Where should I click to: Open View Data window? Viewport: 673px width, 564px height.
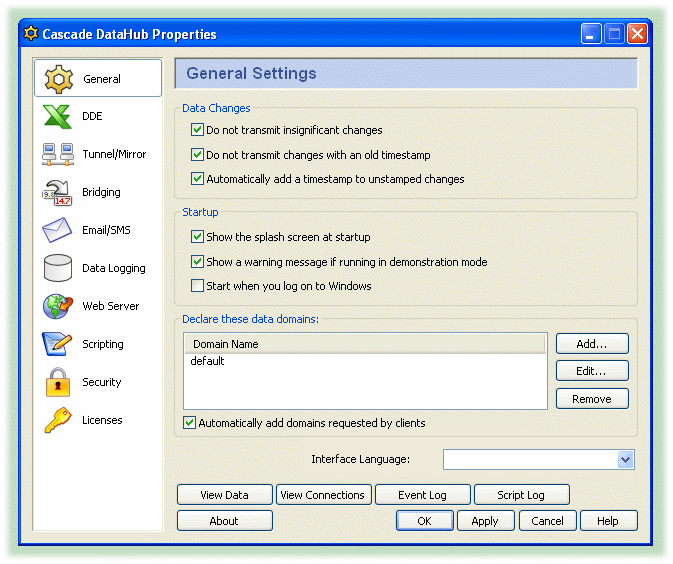(x=224, y=495)
